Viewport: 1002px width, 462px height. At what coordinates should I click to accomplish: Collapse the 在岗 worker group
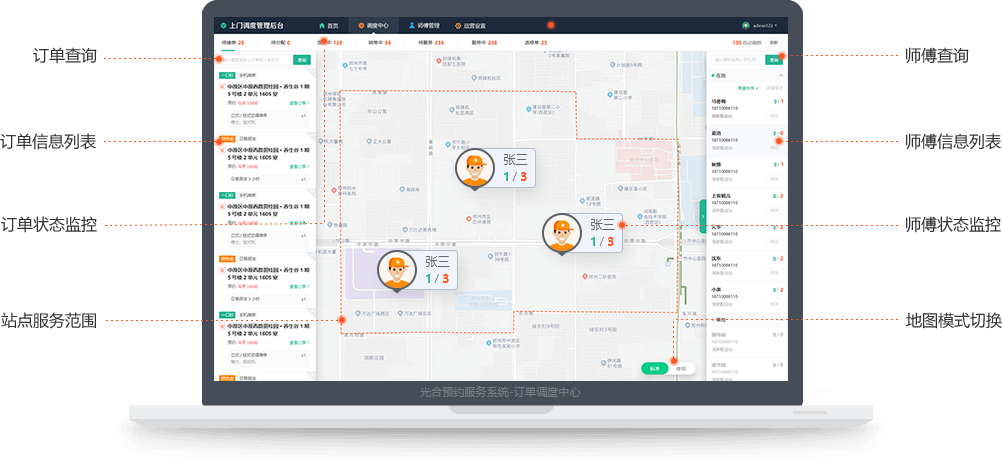tap(780, 75)
